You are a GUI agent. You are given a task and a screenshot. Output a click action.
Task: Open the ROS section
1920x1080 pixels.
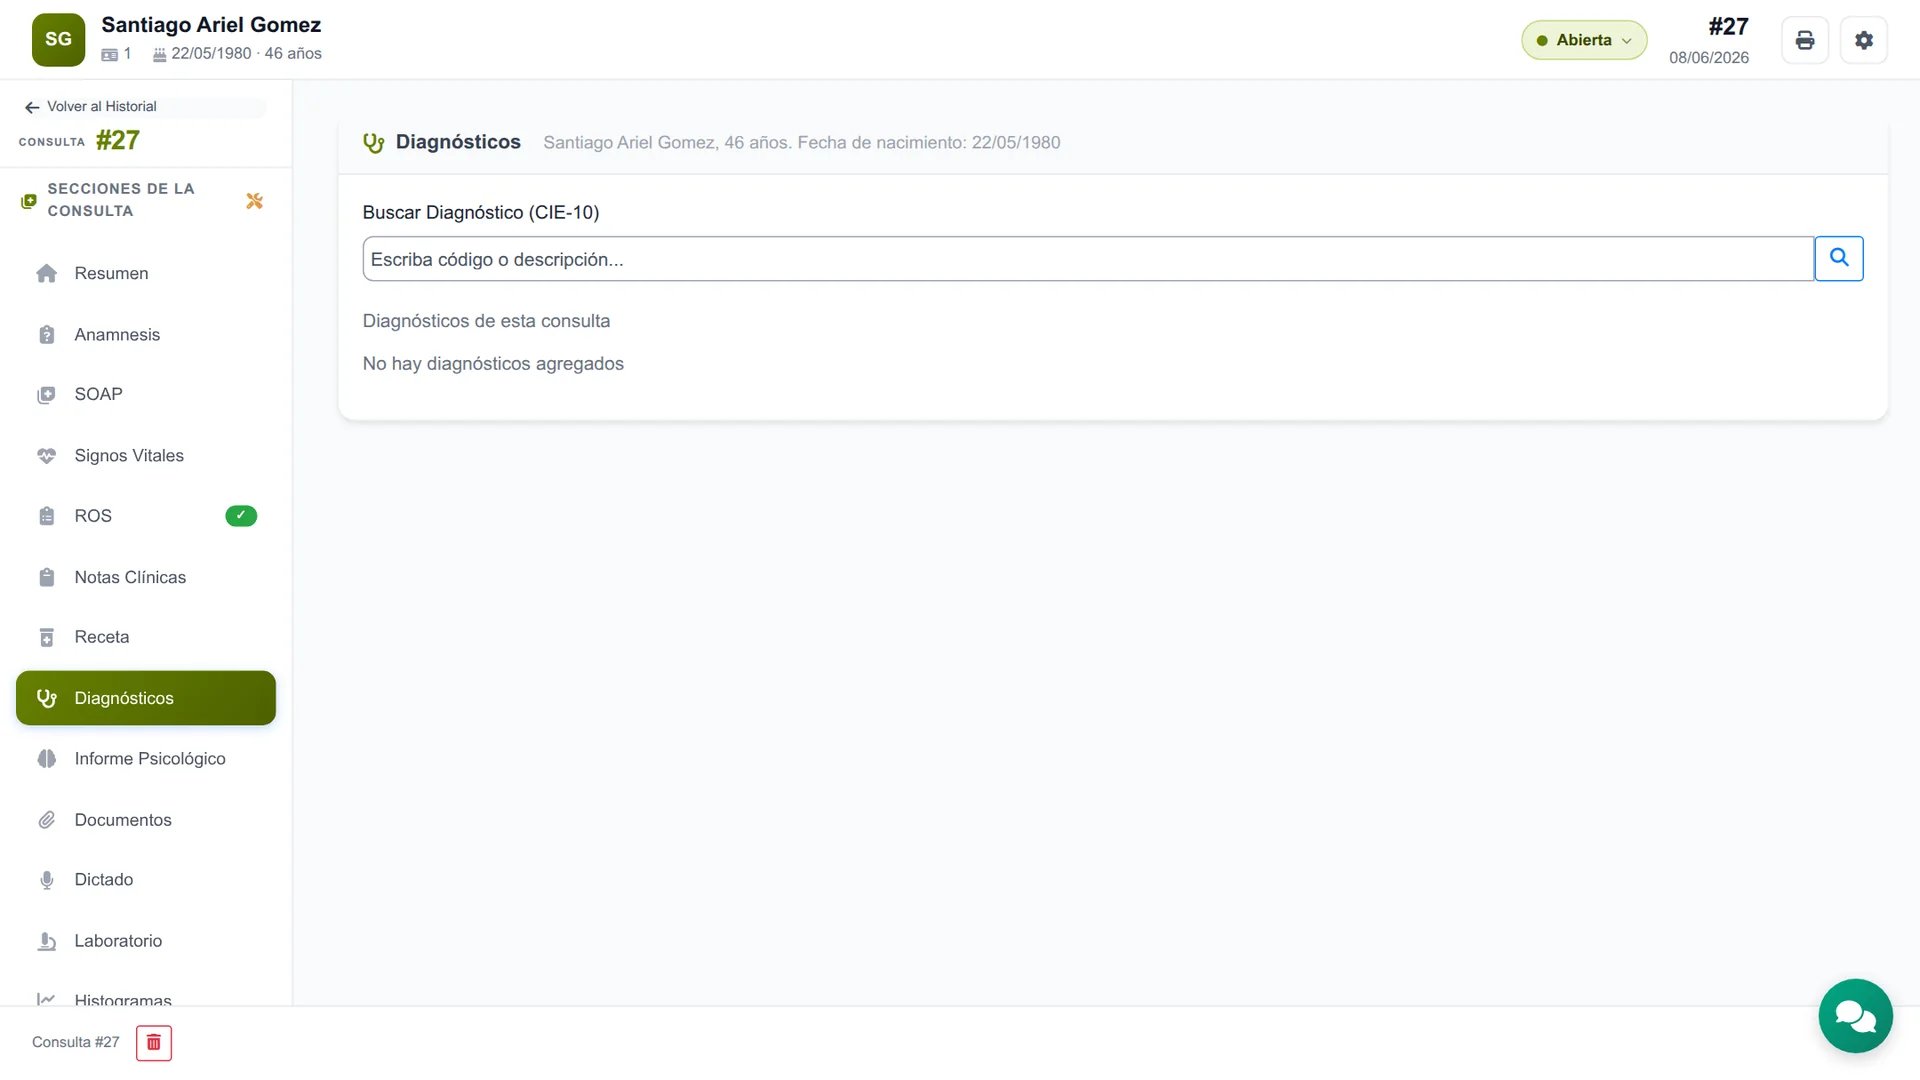pyautogui.click(x=146, y=516)
